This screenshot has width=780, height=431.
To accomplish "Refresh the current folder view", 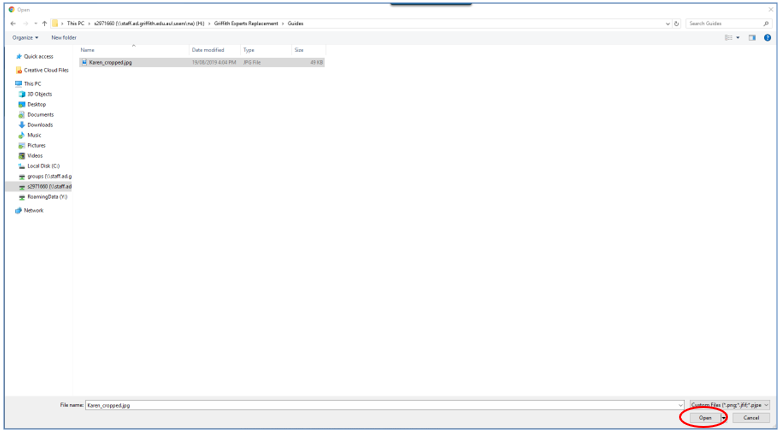I will (x=677, y=23).
